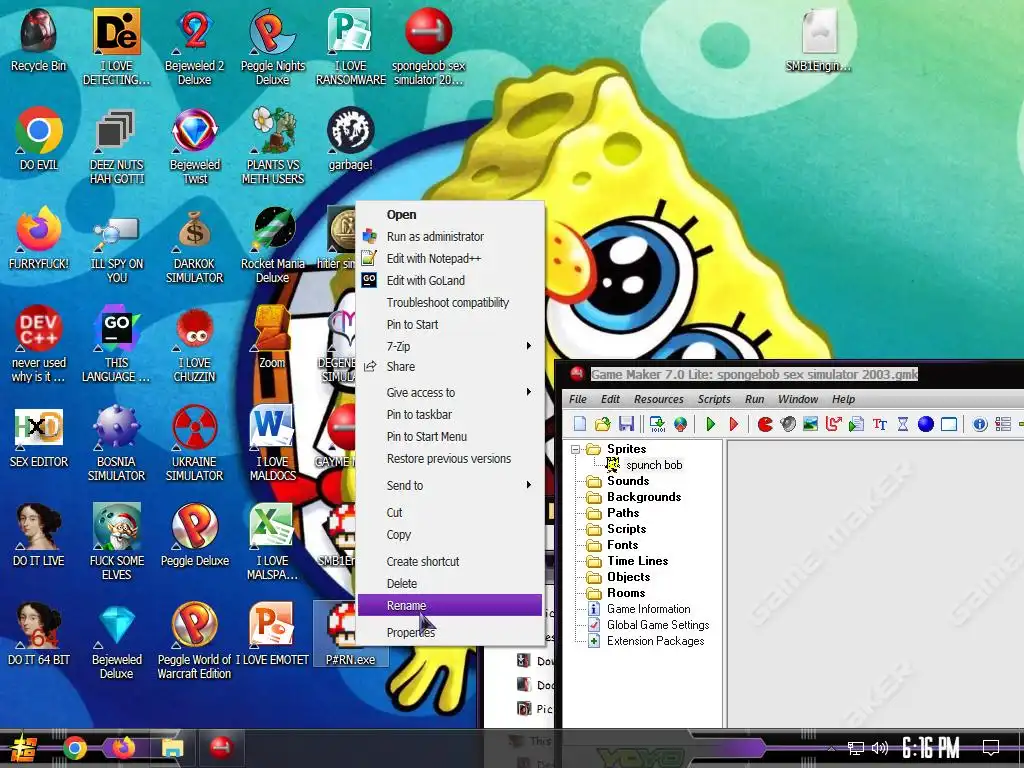Screen dimensions: 1024x768
Task: Choose Delete in the context menu
Action: pos(450,583)
